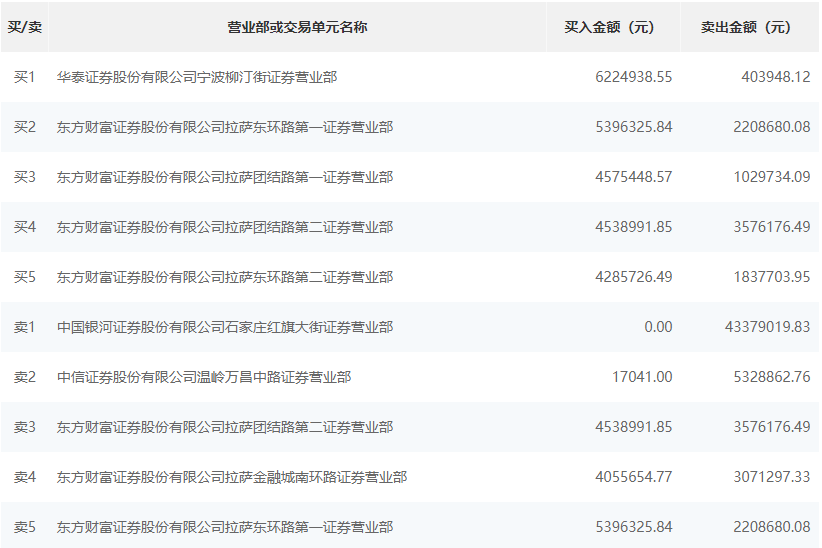
Task: Select 5396325.84 in the 卖5 row
Action: click(633, 527)
